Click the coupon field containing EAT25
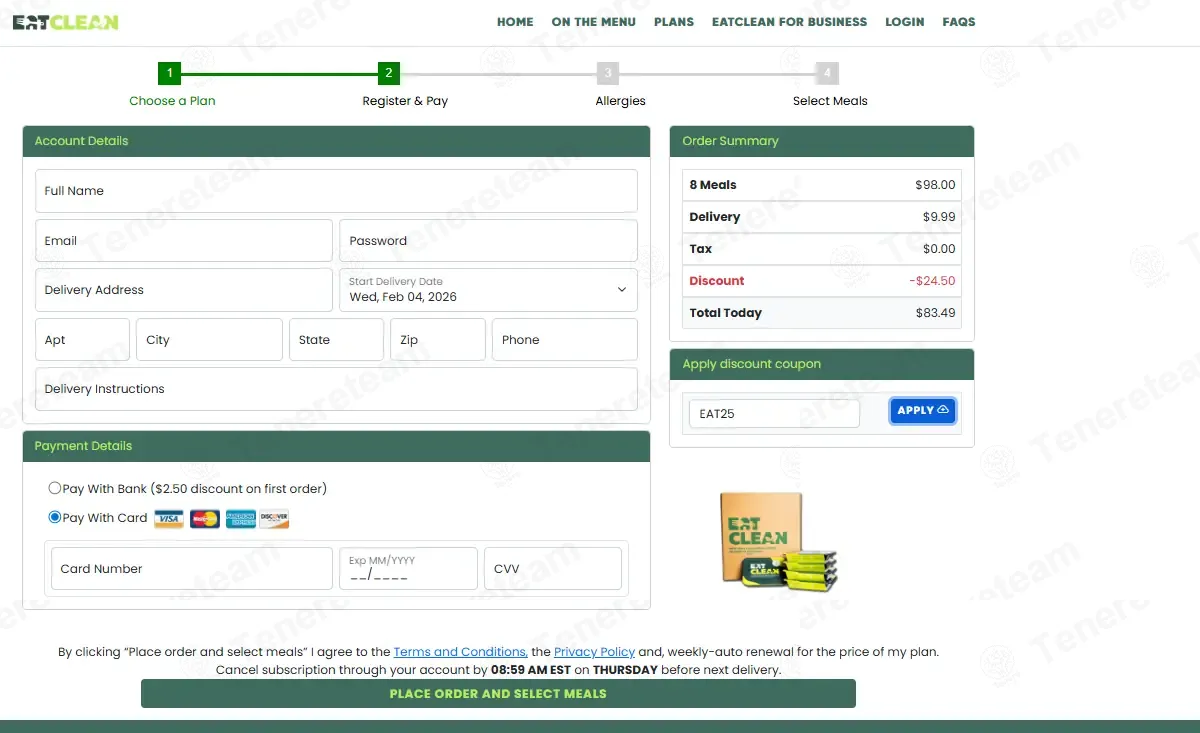This screenshot has width=1200, height=733. [x=774, y=414]
